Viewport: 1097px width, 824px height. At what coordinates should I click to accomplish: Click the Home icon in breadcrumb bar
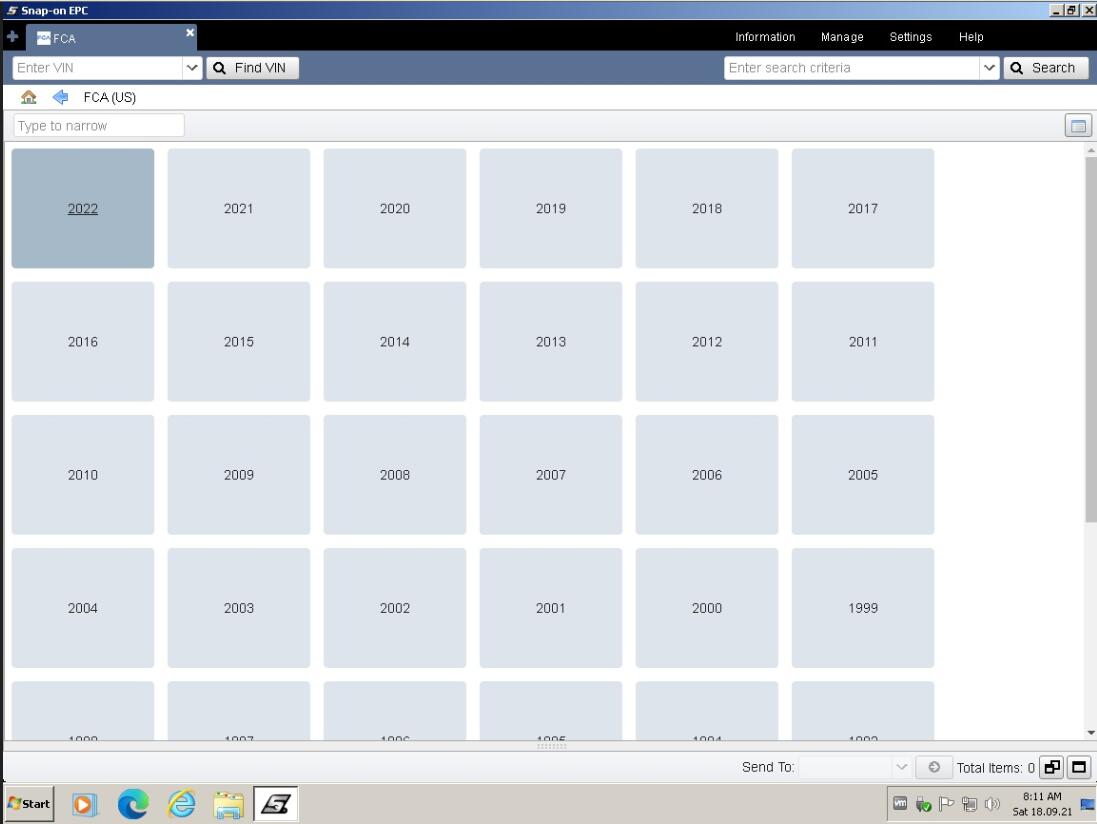pos(29,97)
